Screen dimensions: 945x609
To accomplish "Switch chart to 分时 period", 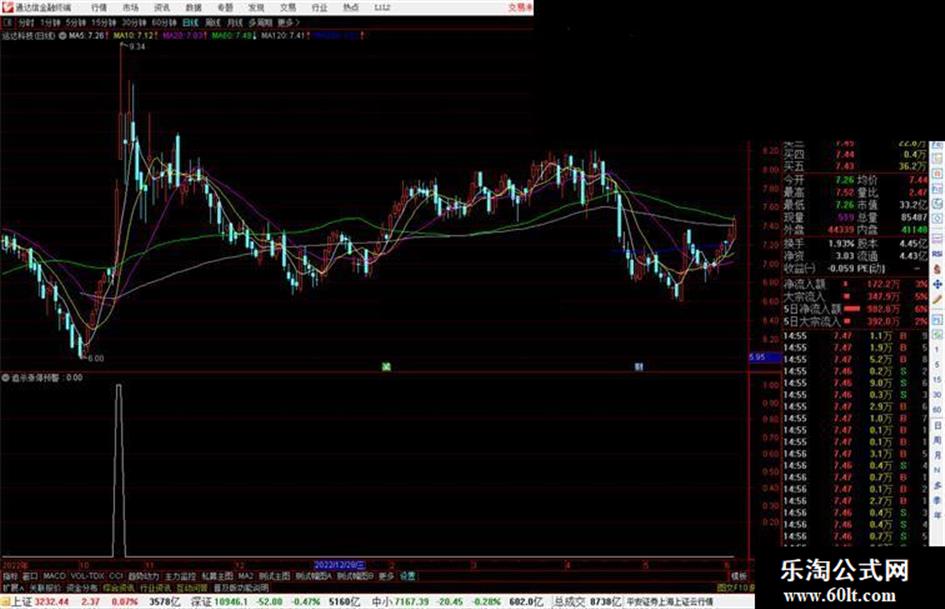I will click(x=25, y=23).
